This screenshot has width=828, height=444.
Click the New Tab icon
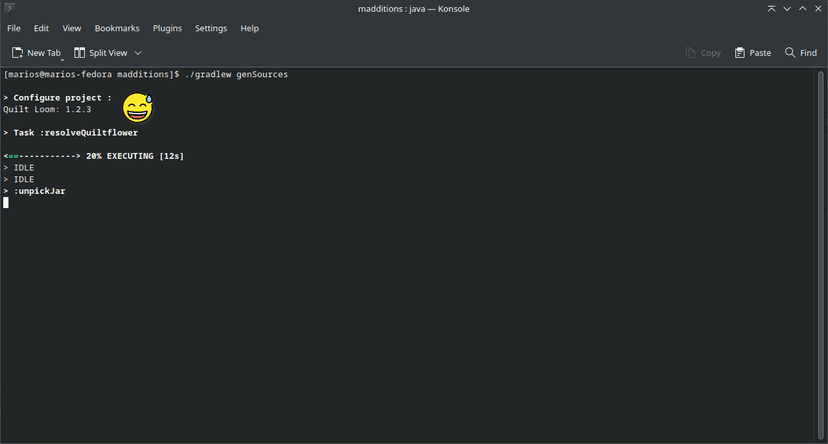[17, 53]
